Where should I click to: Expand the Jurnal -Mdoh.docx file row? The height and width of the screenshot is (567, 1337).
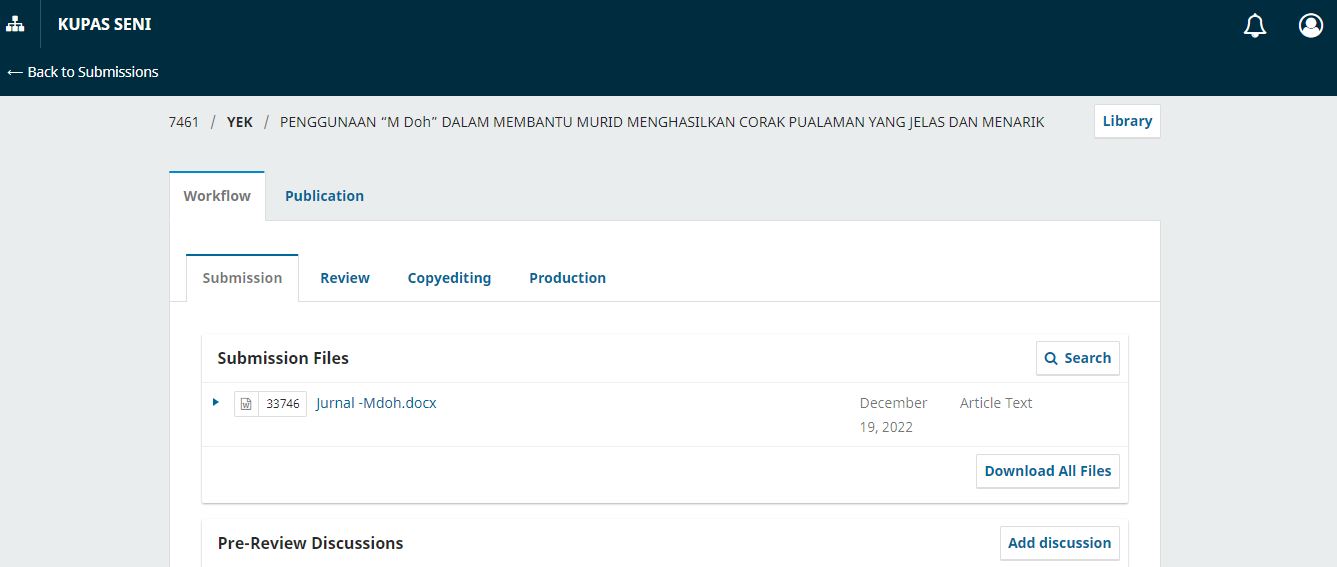(216, 403)
